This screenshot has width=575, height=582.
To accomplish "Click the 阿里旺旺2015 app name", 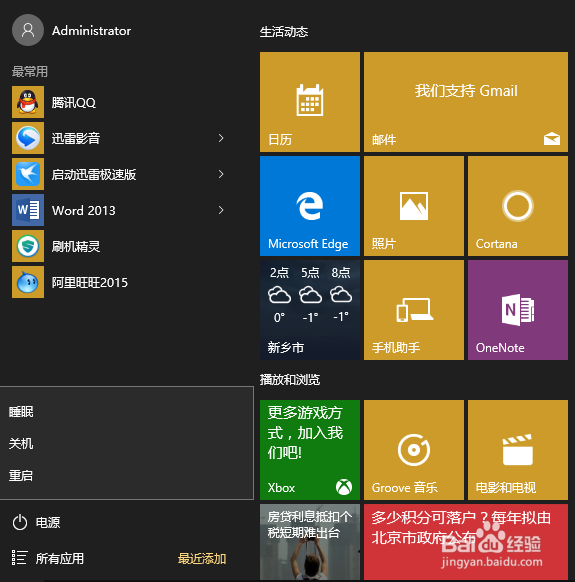I will (90, 282).
